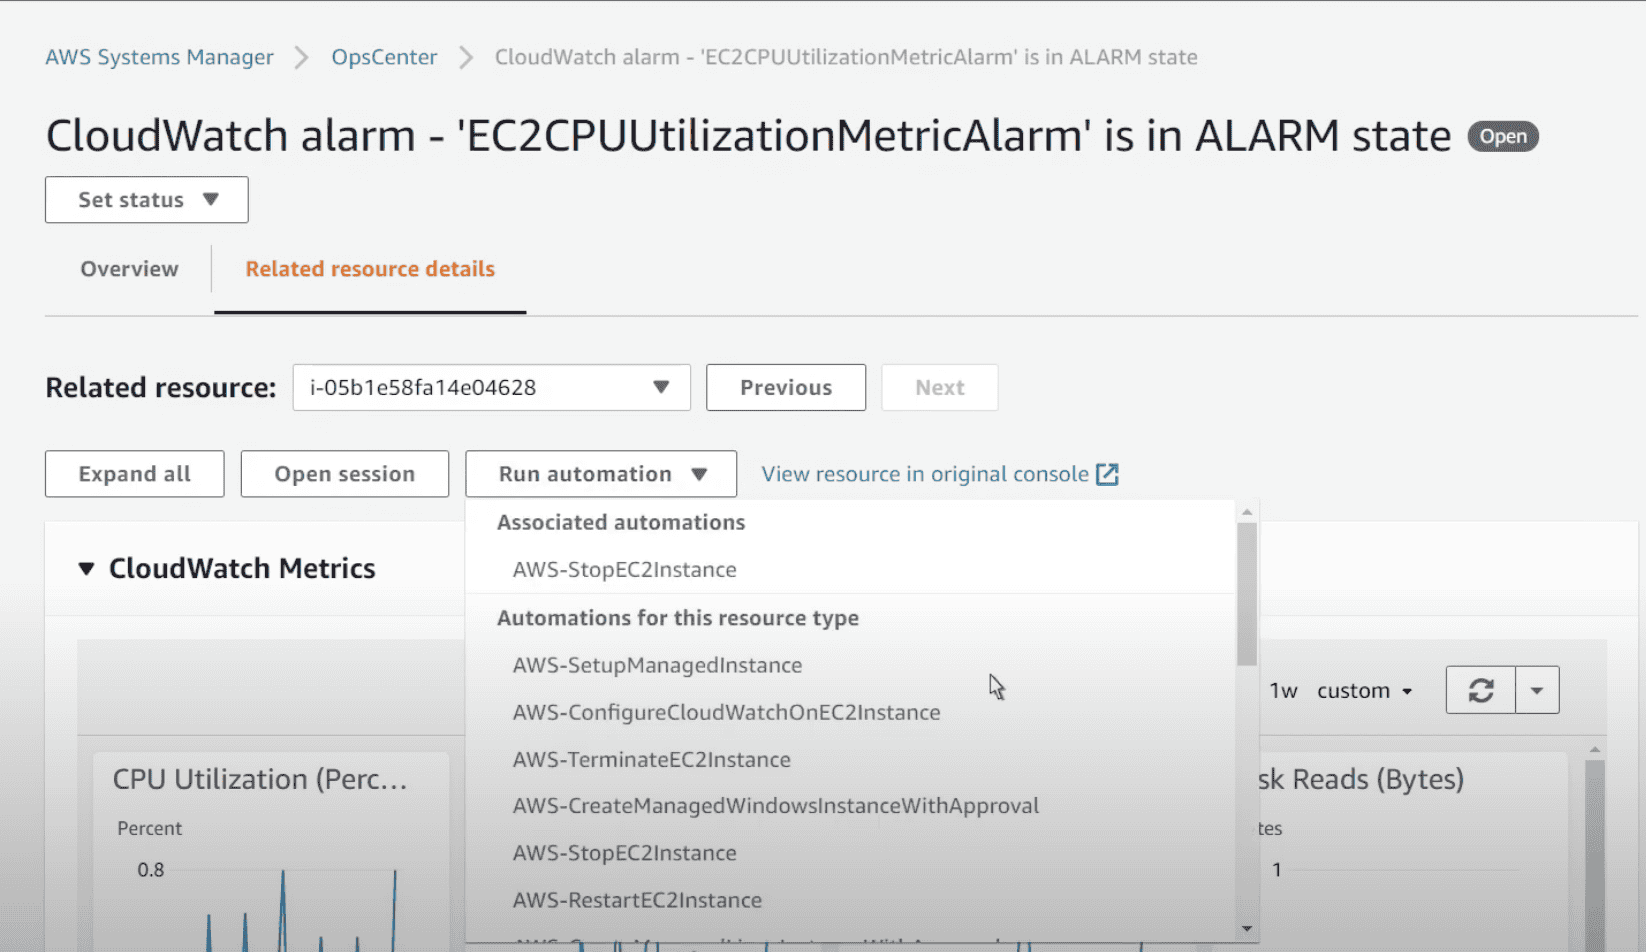This screenshot has height=952, width=1646.
Task: Click the refresh metrics icon
Action: [x=1481, y=690]
